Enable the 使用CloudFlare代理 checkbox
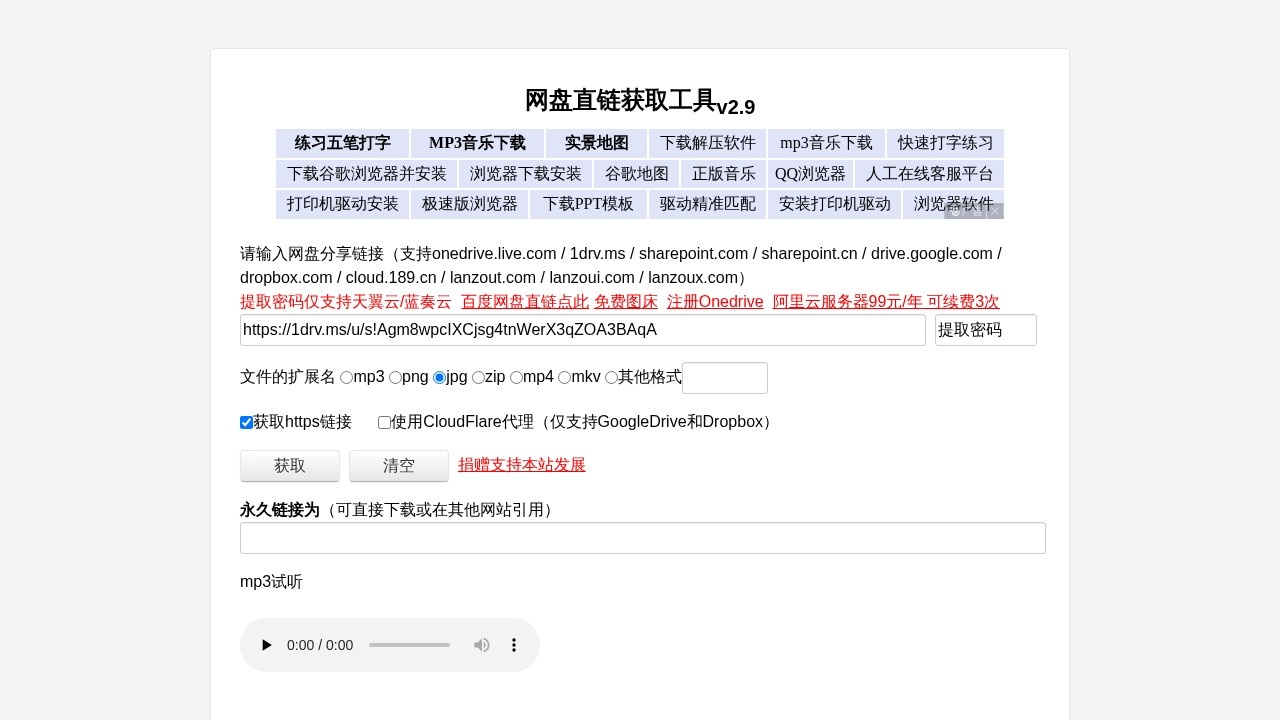Image resolution: width=1280 pixels, height=720 pixels. click(x=384, y=422)
